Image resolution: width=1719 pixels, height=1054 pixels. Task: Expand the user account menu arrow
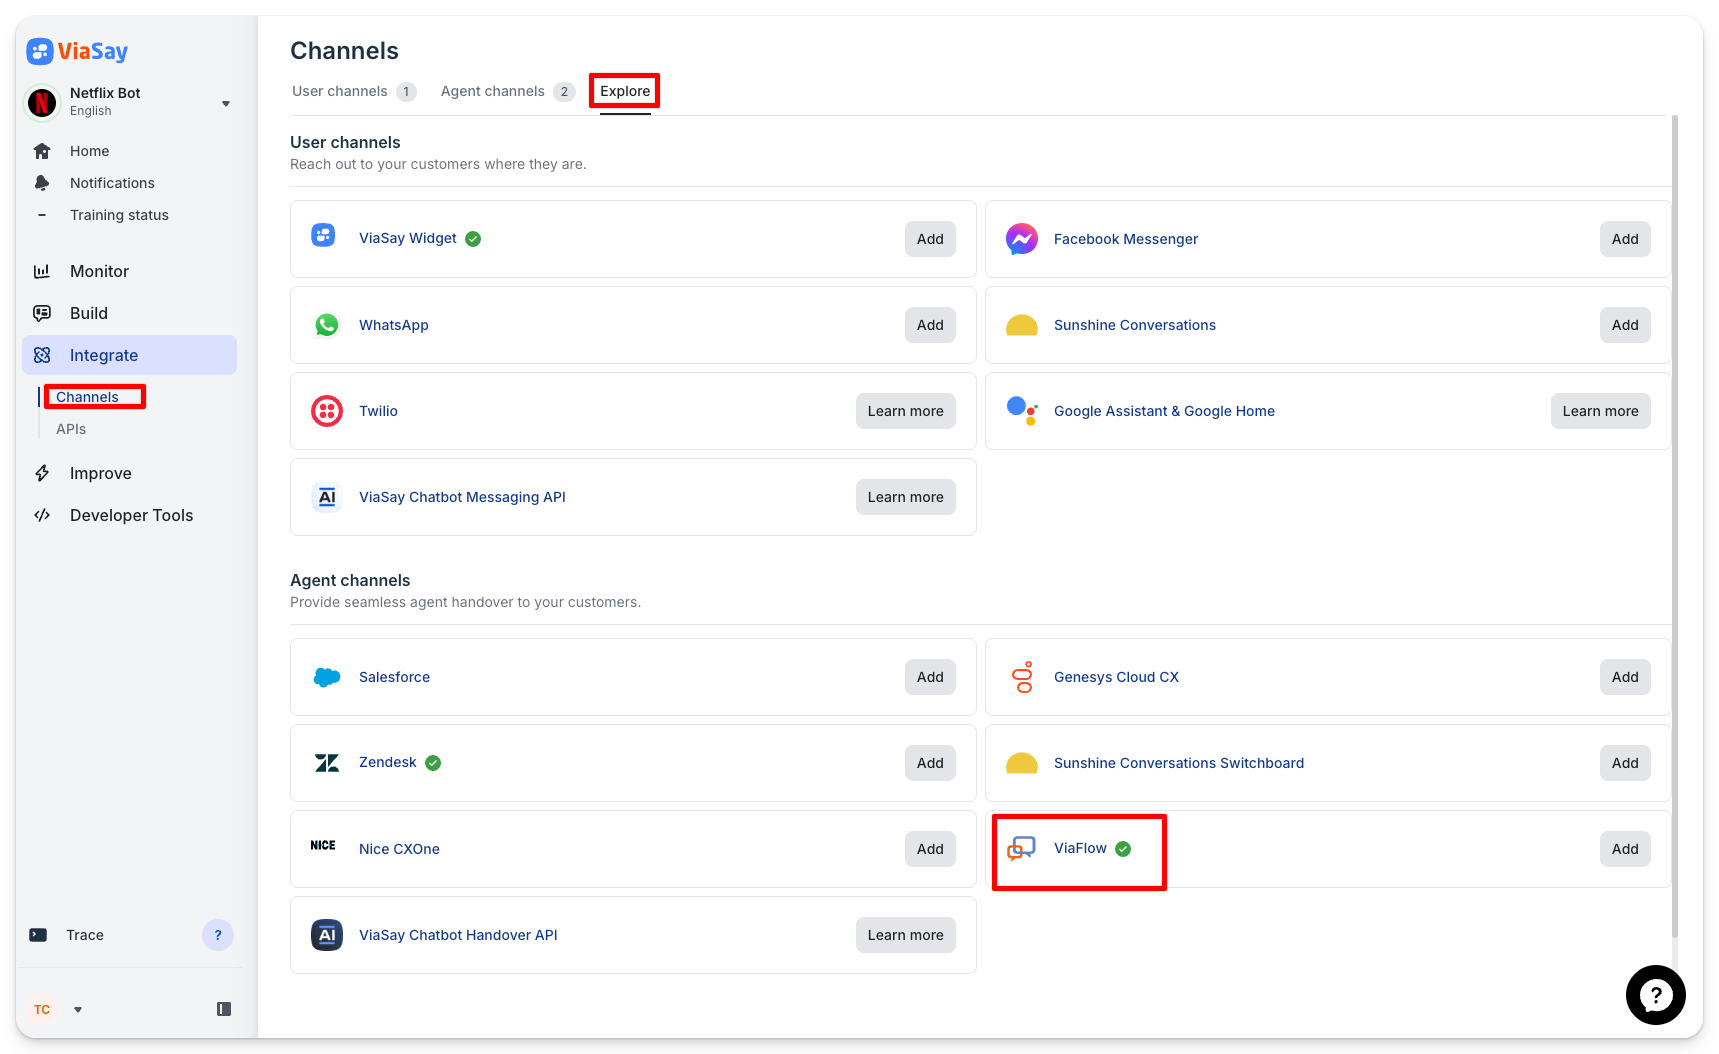[x=78, y=1010]
